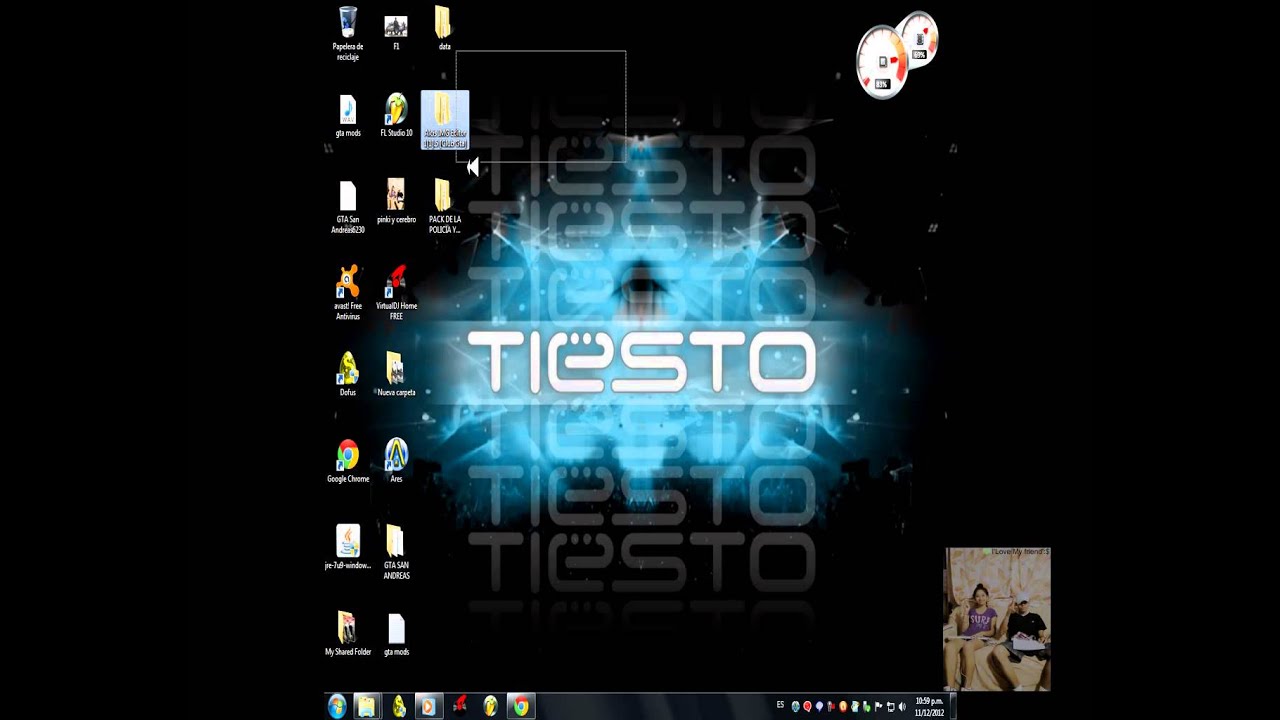
Task: Open Action Center flag in tray
Action: tap(878, 707)
